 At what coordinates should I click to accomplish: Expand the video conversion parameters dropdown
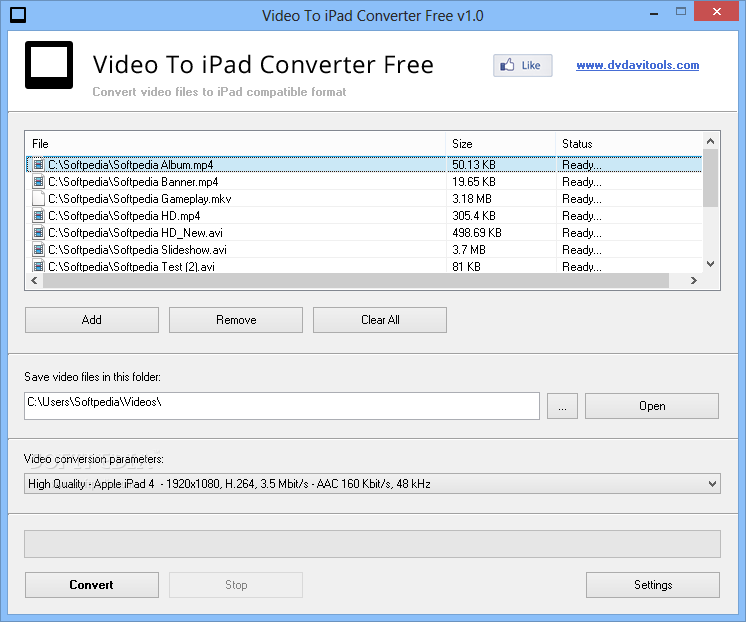click(x=712, y=484)
